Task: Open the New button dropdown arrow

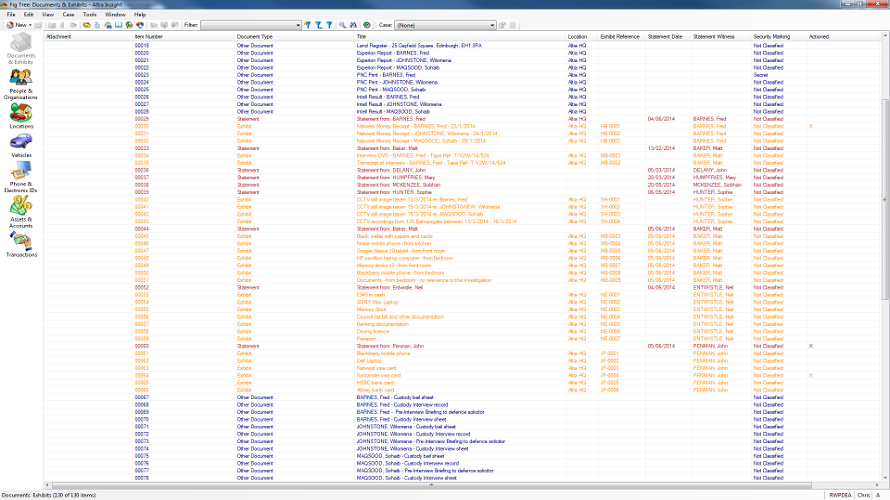Action: (x=30, y=25)
